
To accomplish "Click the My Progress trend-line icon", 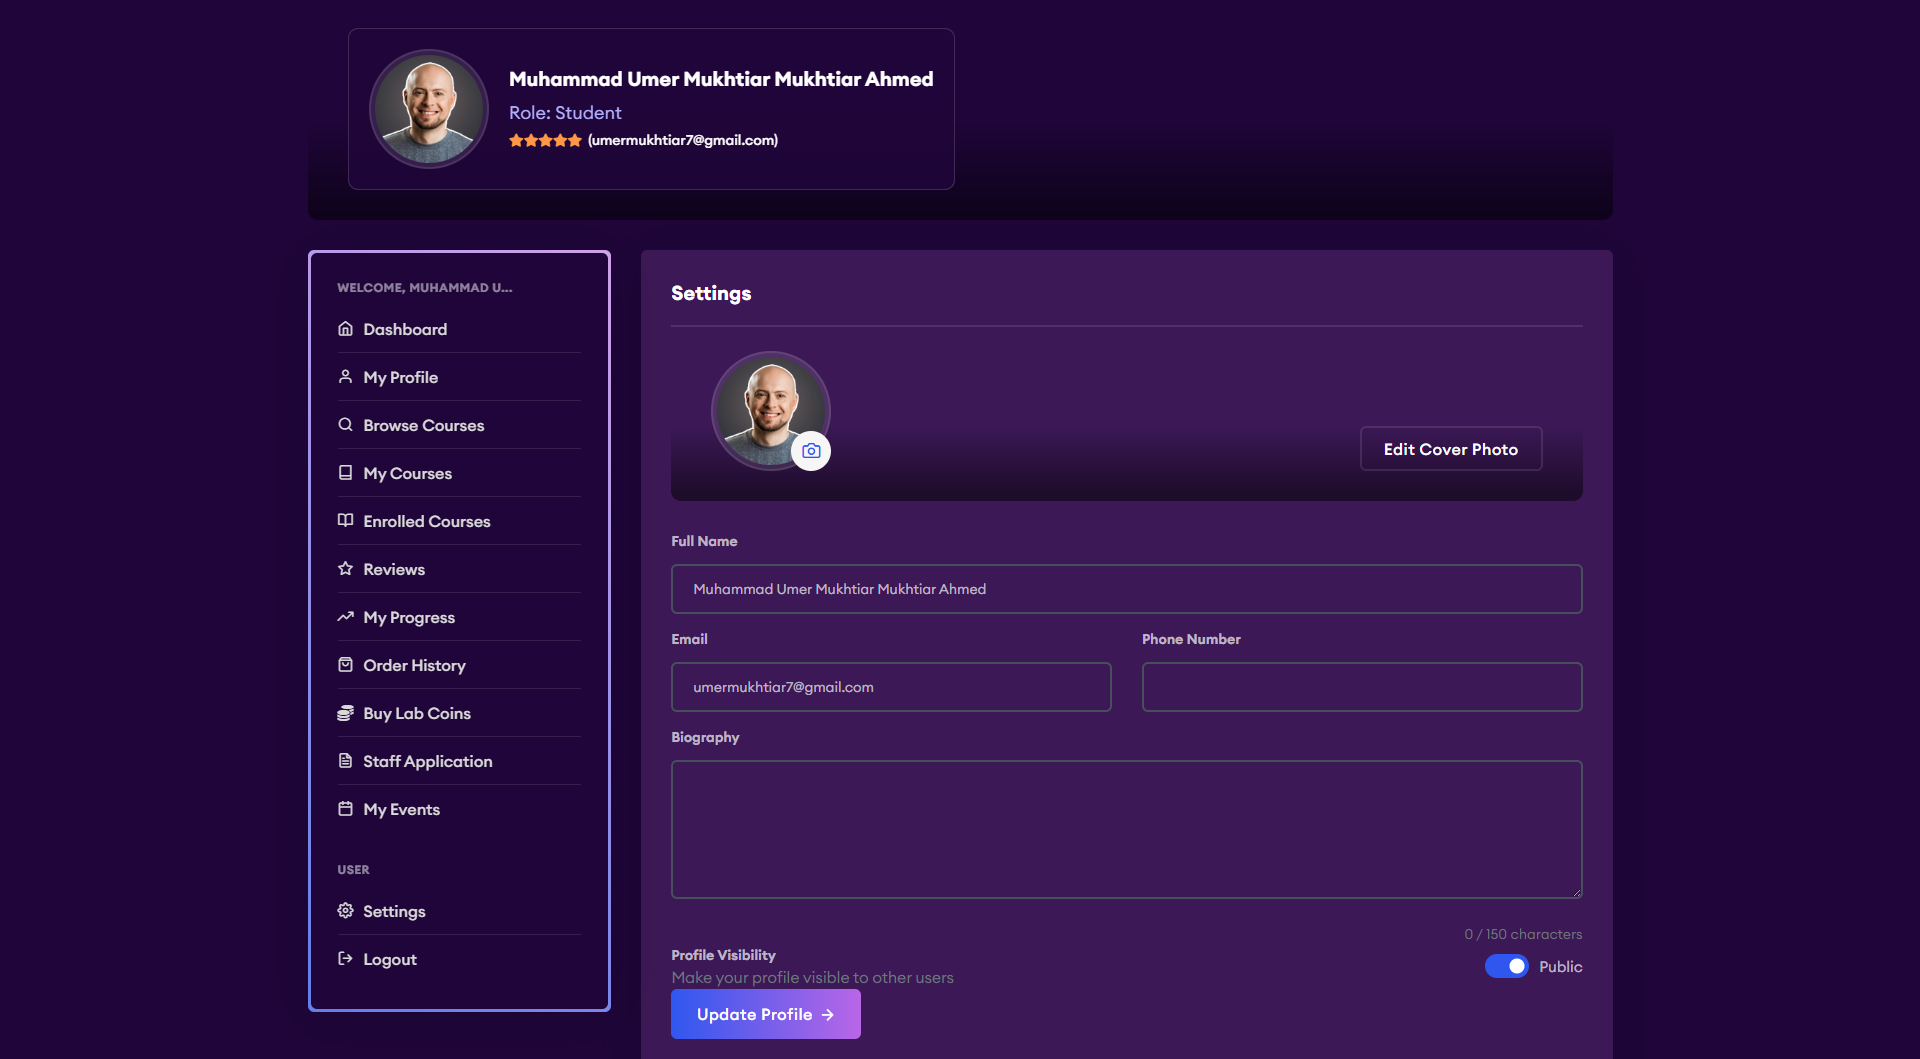I will [345, 617].
